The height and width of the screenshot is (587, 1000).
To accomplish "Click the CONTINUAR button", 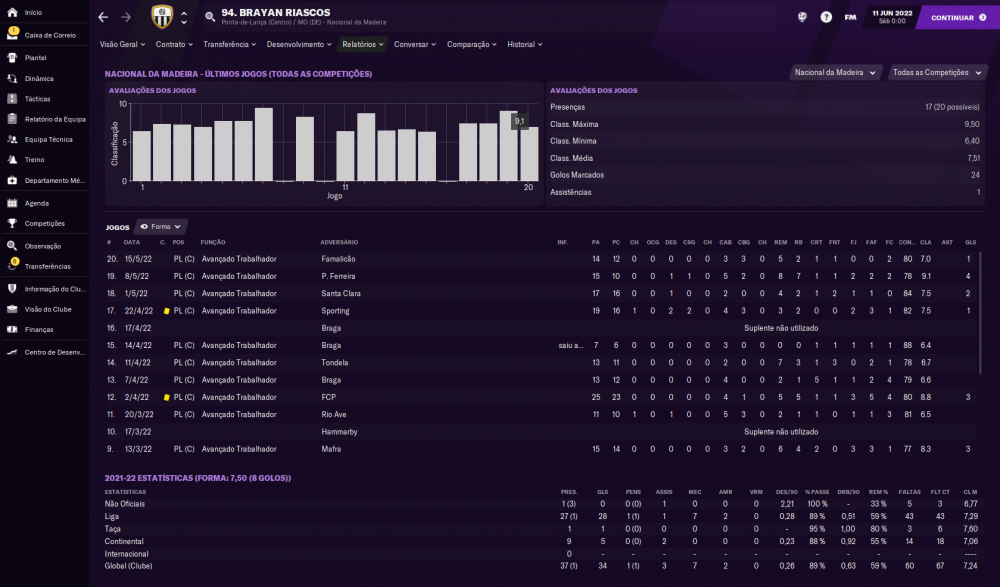I will click(958, 17).
